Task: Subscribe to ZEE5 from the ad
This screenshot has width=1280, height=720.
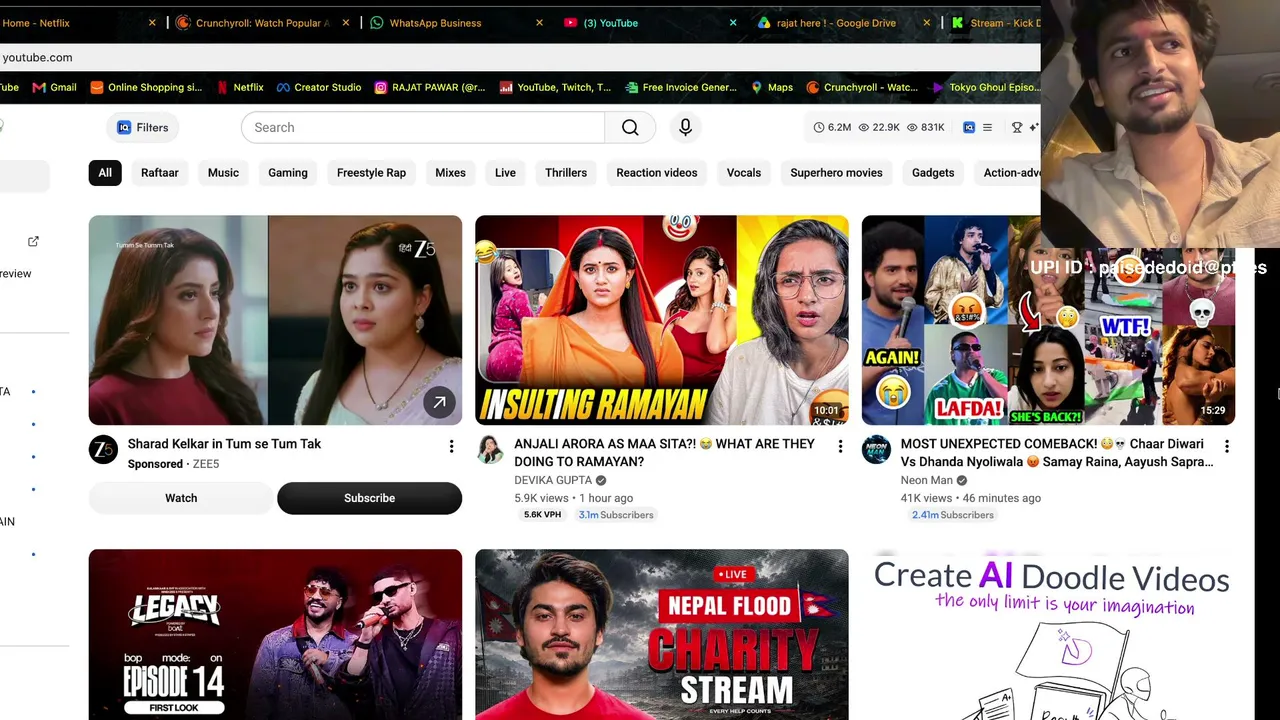Action: coord(369,498)
